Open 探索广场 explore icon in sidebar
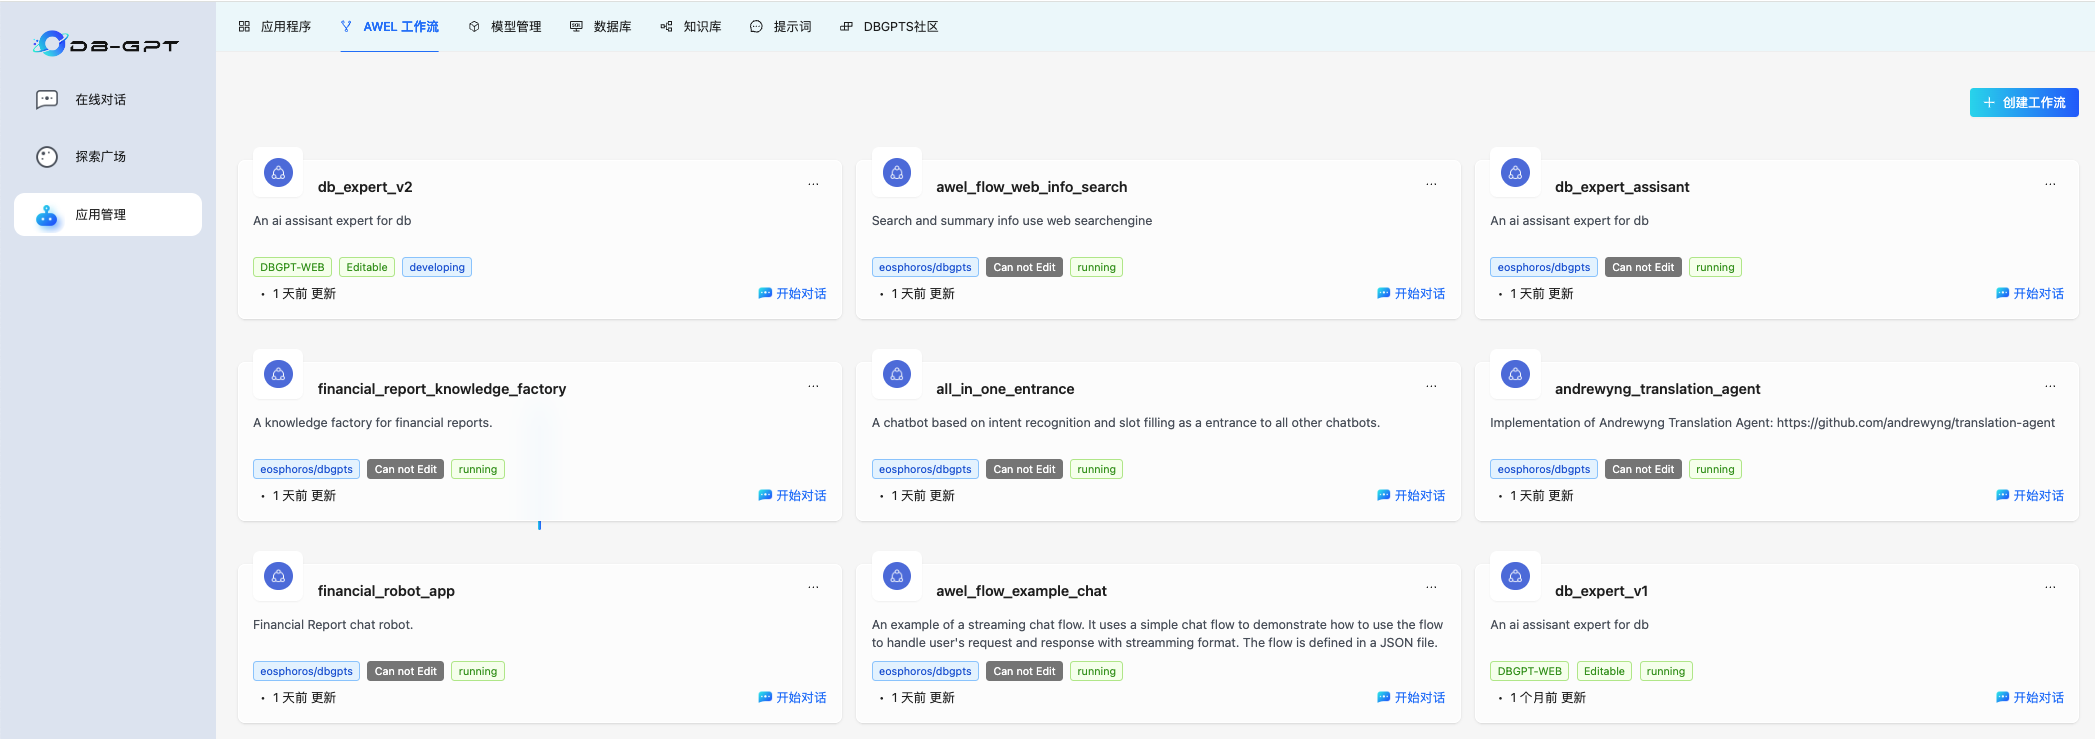 tap(47, 156)
